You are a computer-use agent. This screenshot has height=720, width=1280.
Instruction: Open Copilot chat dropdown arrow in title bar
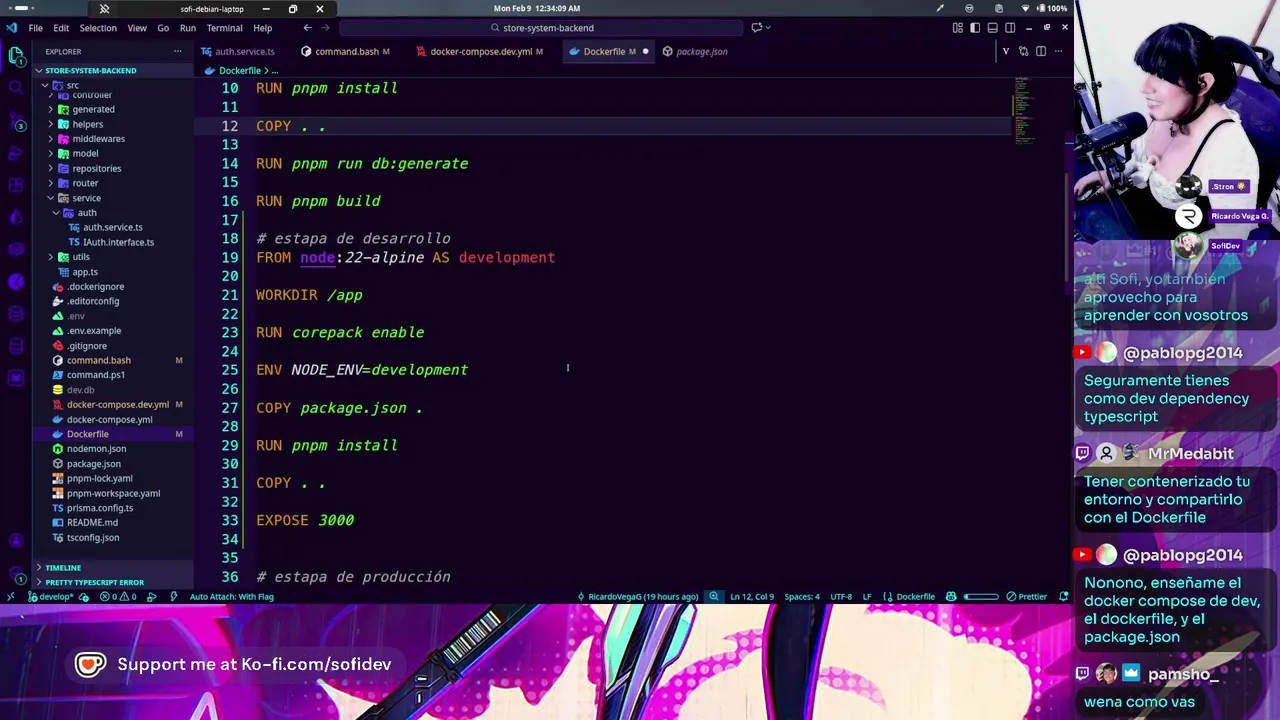click(770, 28)
